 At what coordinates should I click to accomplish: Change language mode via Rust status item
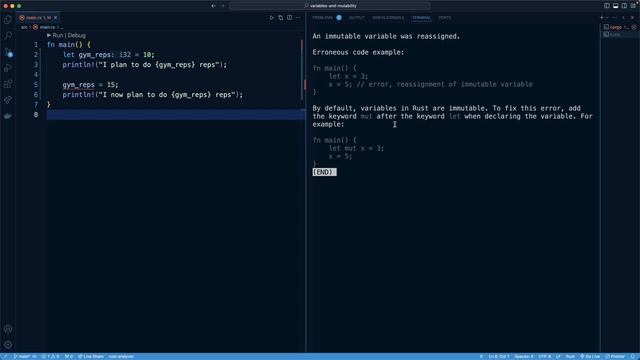click(x=570, y=356)
